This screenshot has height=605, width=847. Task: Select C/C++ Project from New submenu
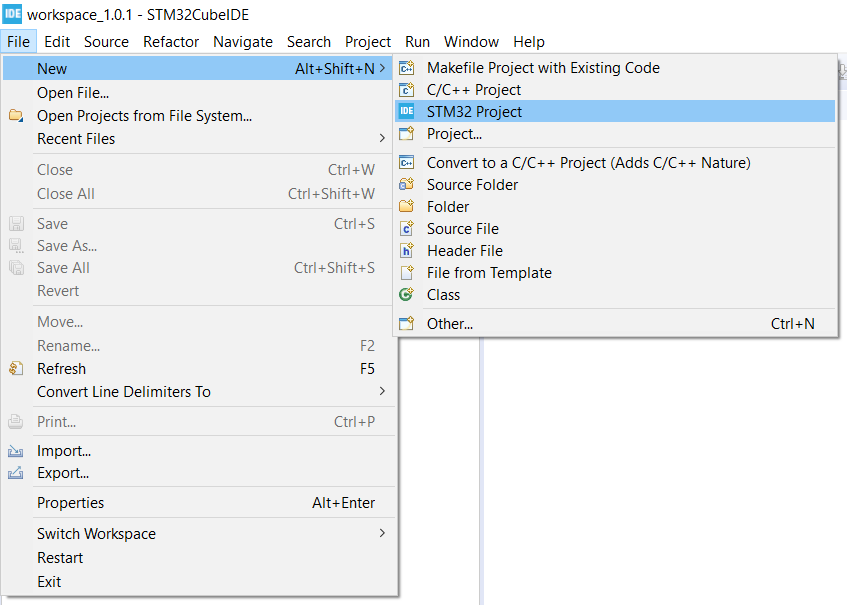click(x=615, y=90)
